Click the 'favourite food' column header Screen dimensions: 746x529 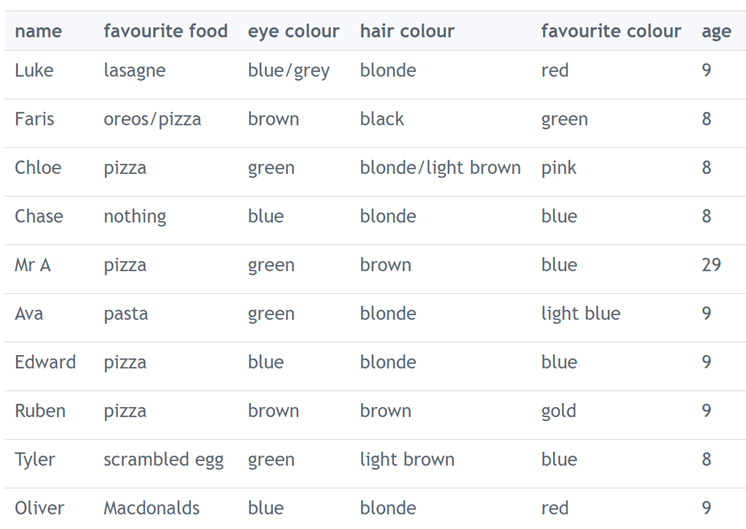[x=165, y=31]
